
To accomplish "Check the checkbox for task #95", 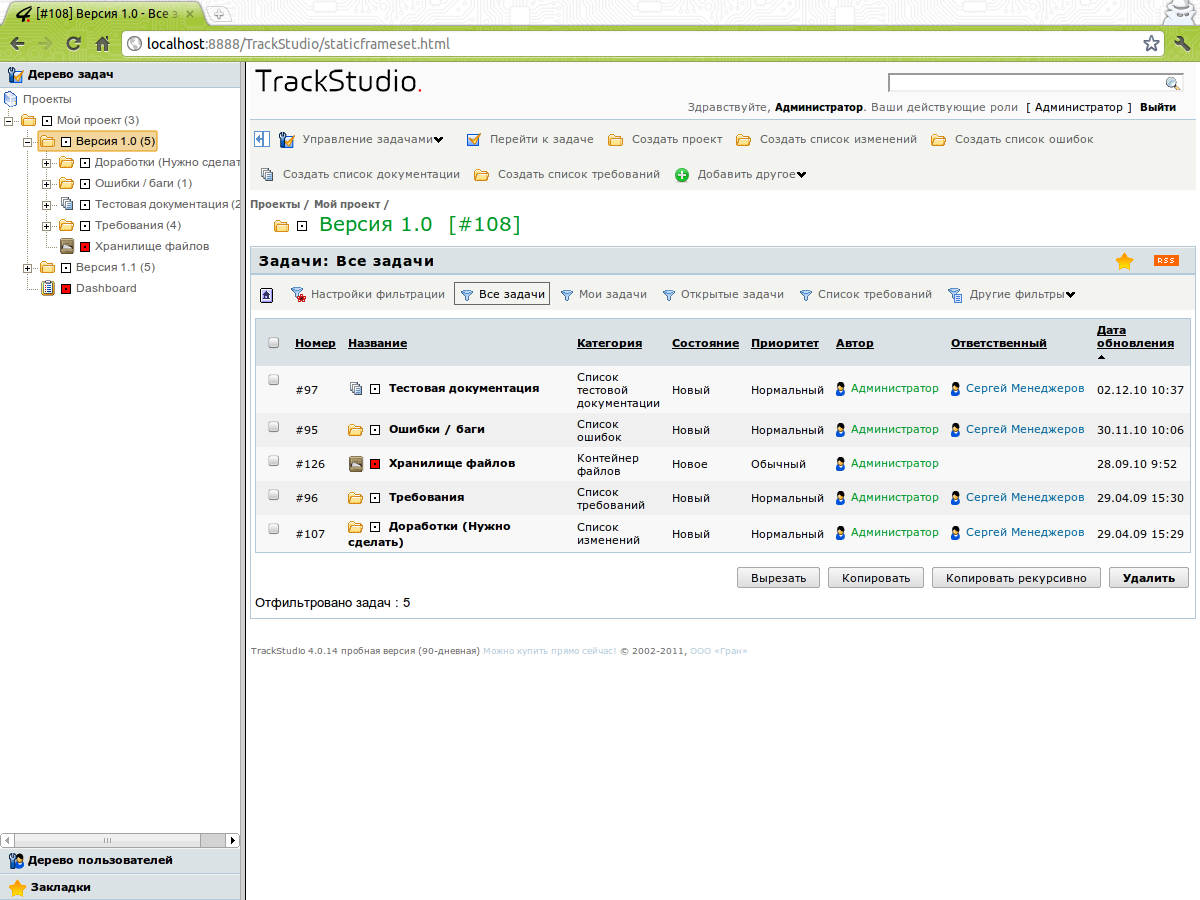I will (274, 426).
